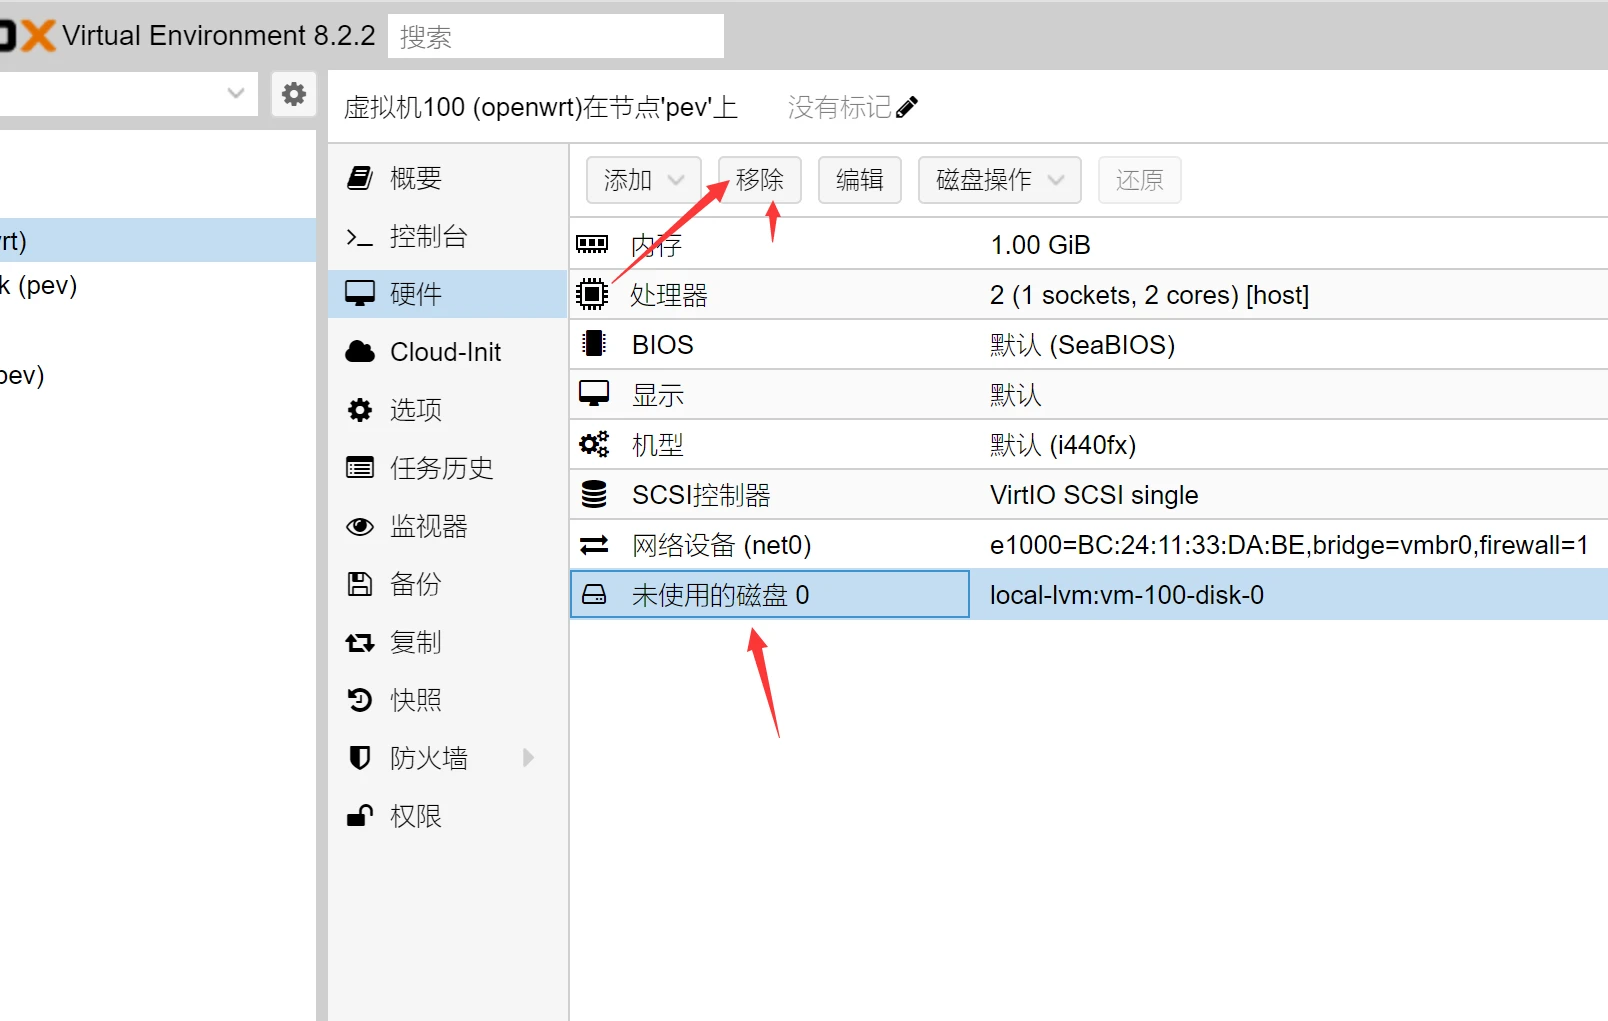
Task: Click the 没有标记 tag label
Action: pyautogui.click(x=840, y=107)
